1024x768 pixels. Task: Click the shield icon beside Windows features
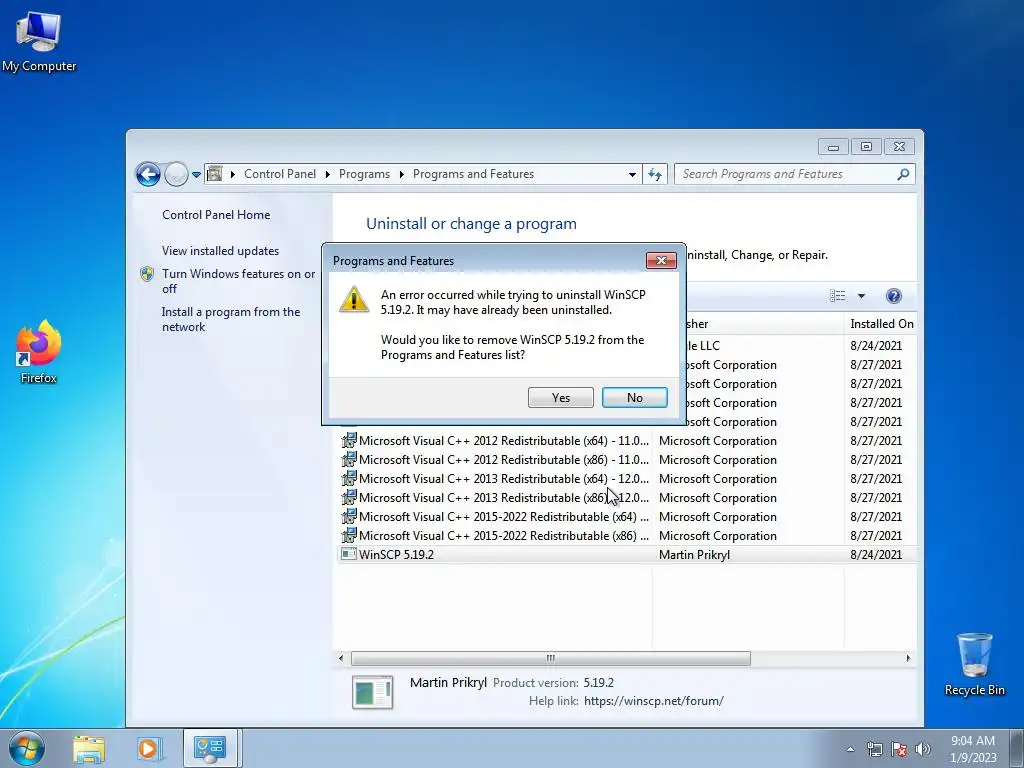tap(147, 274)
